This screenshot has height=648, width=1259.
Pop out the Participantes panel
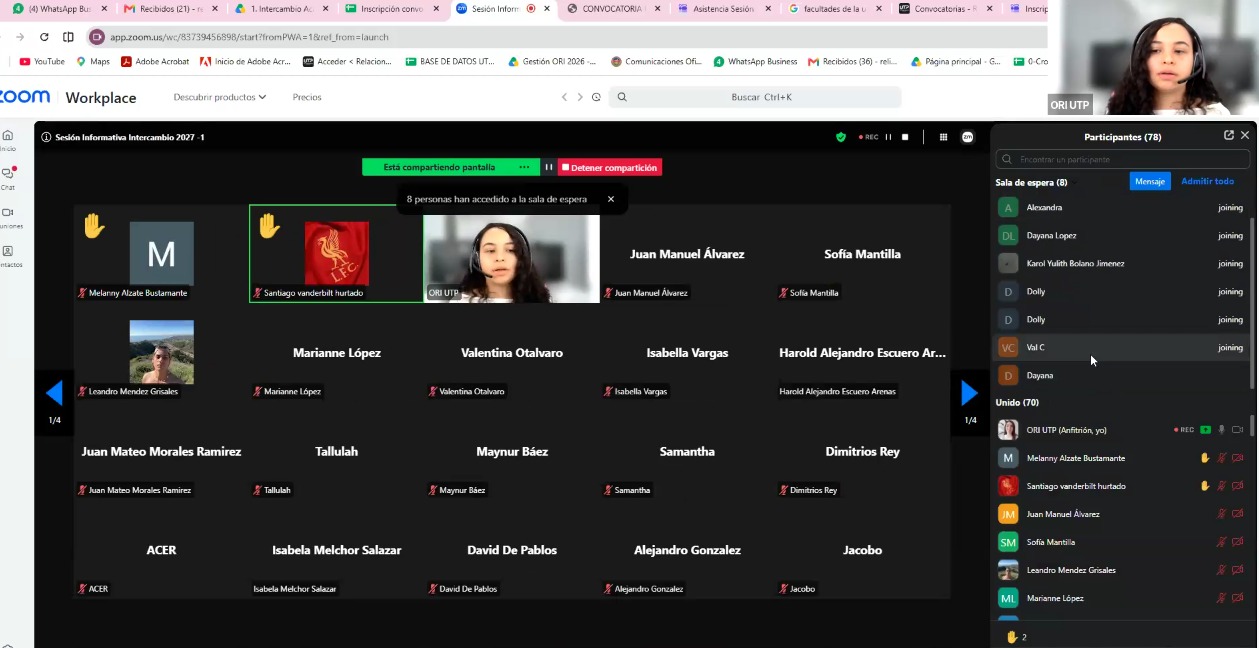1229,135
